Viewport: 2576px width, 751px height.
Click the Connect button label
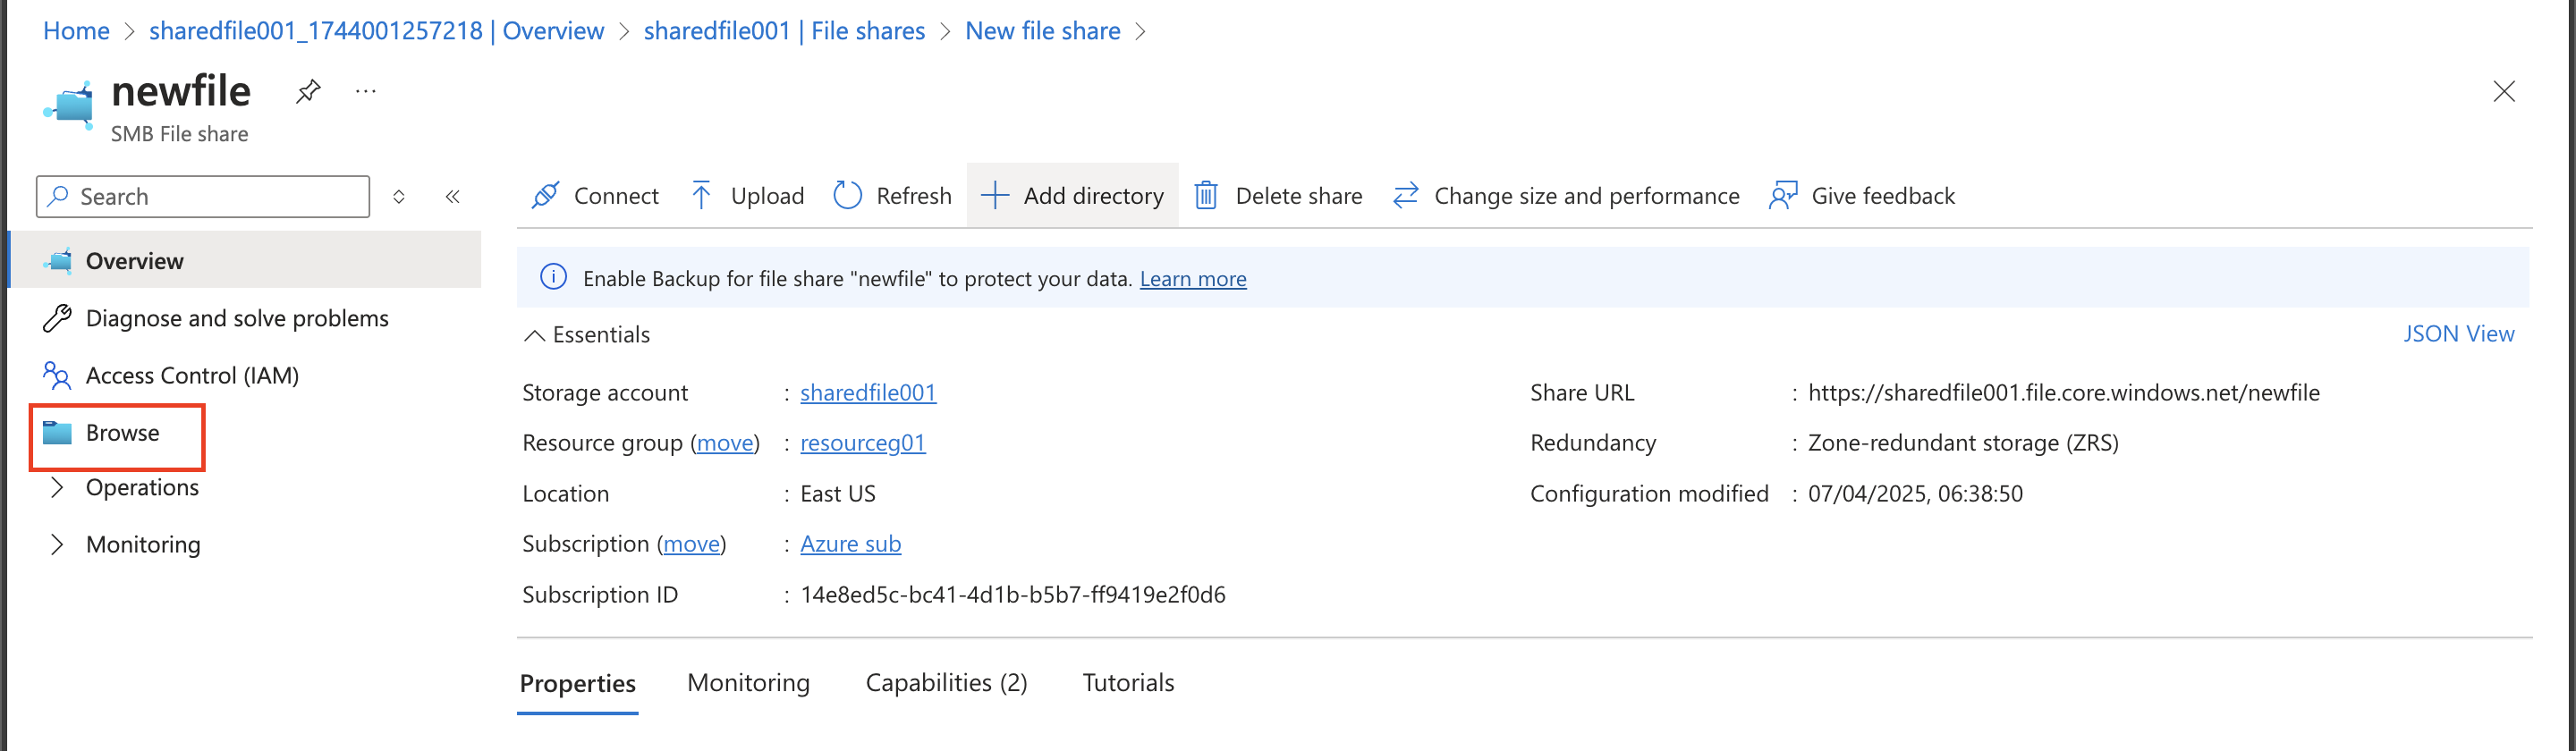coord(616,196)
